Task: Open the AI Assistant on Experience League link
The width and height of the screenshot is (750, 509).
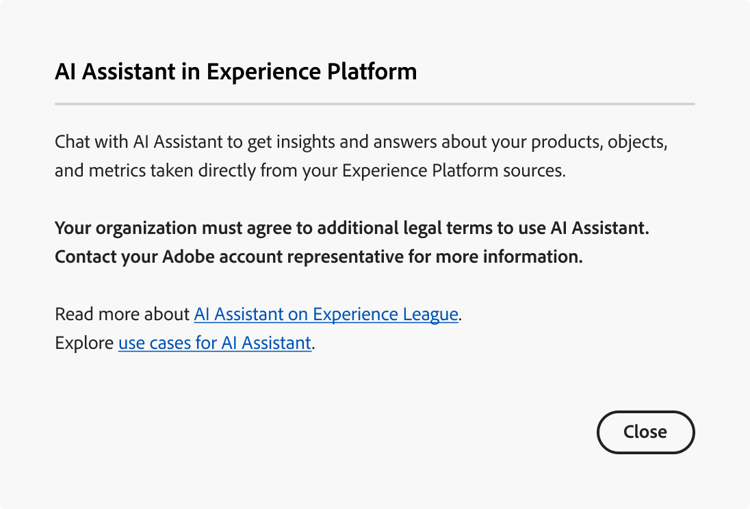Action: pos(326,314)
